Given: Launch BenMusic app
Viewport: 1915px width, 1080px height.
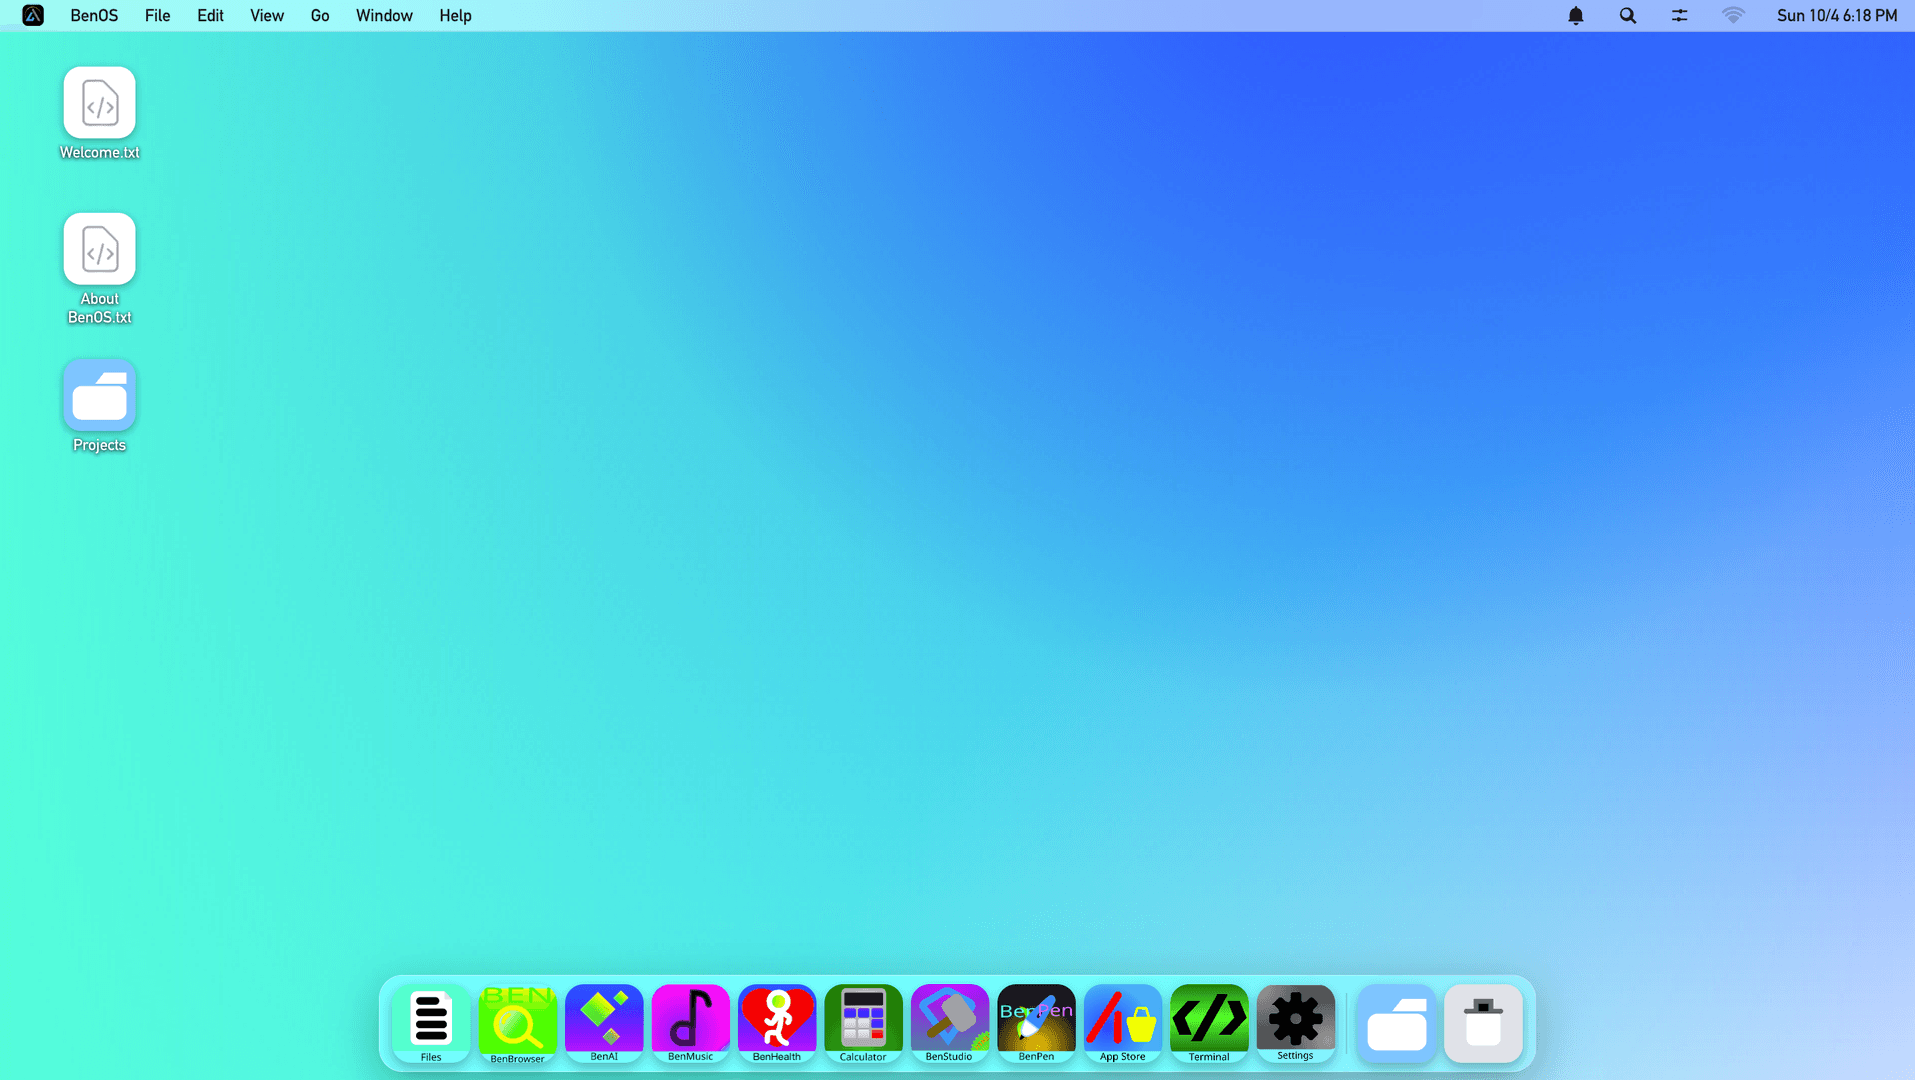Looking at the screenshot, I should 690,1022.
